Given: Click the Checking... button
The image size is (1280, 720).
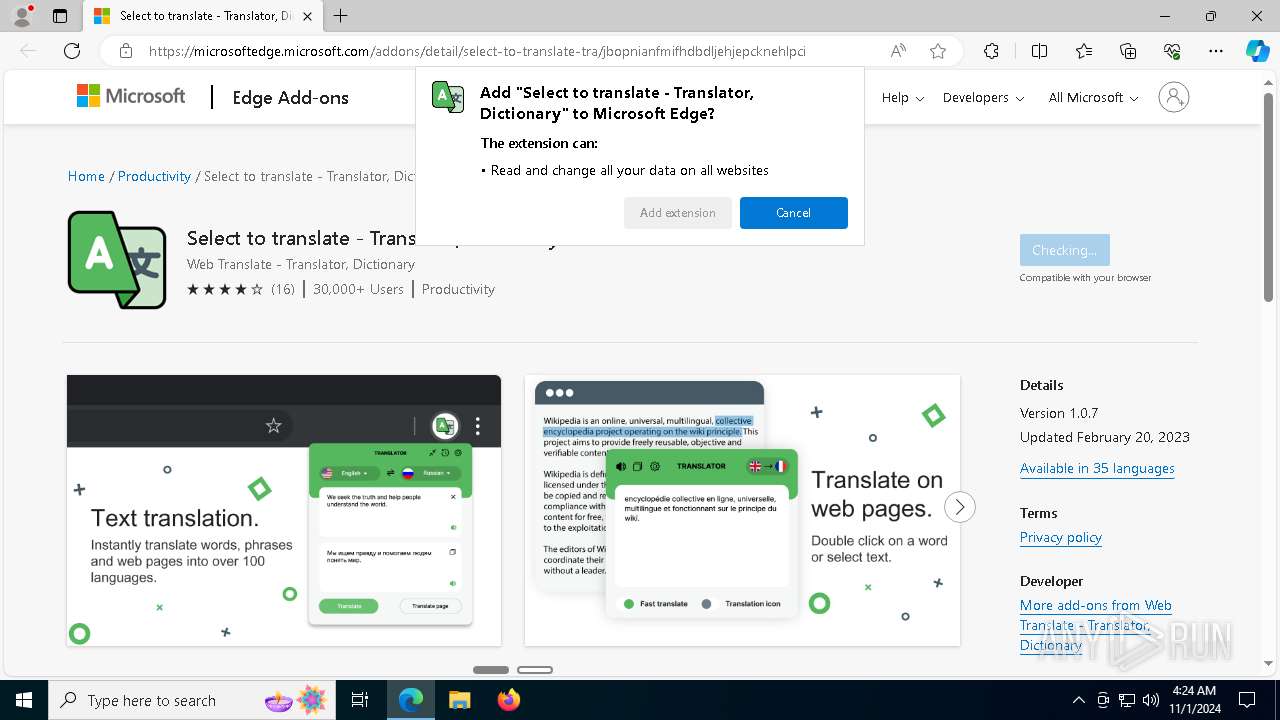Looking at the screenshot, I should tap(1064, 250).
